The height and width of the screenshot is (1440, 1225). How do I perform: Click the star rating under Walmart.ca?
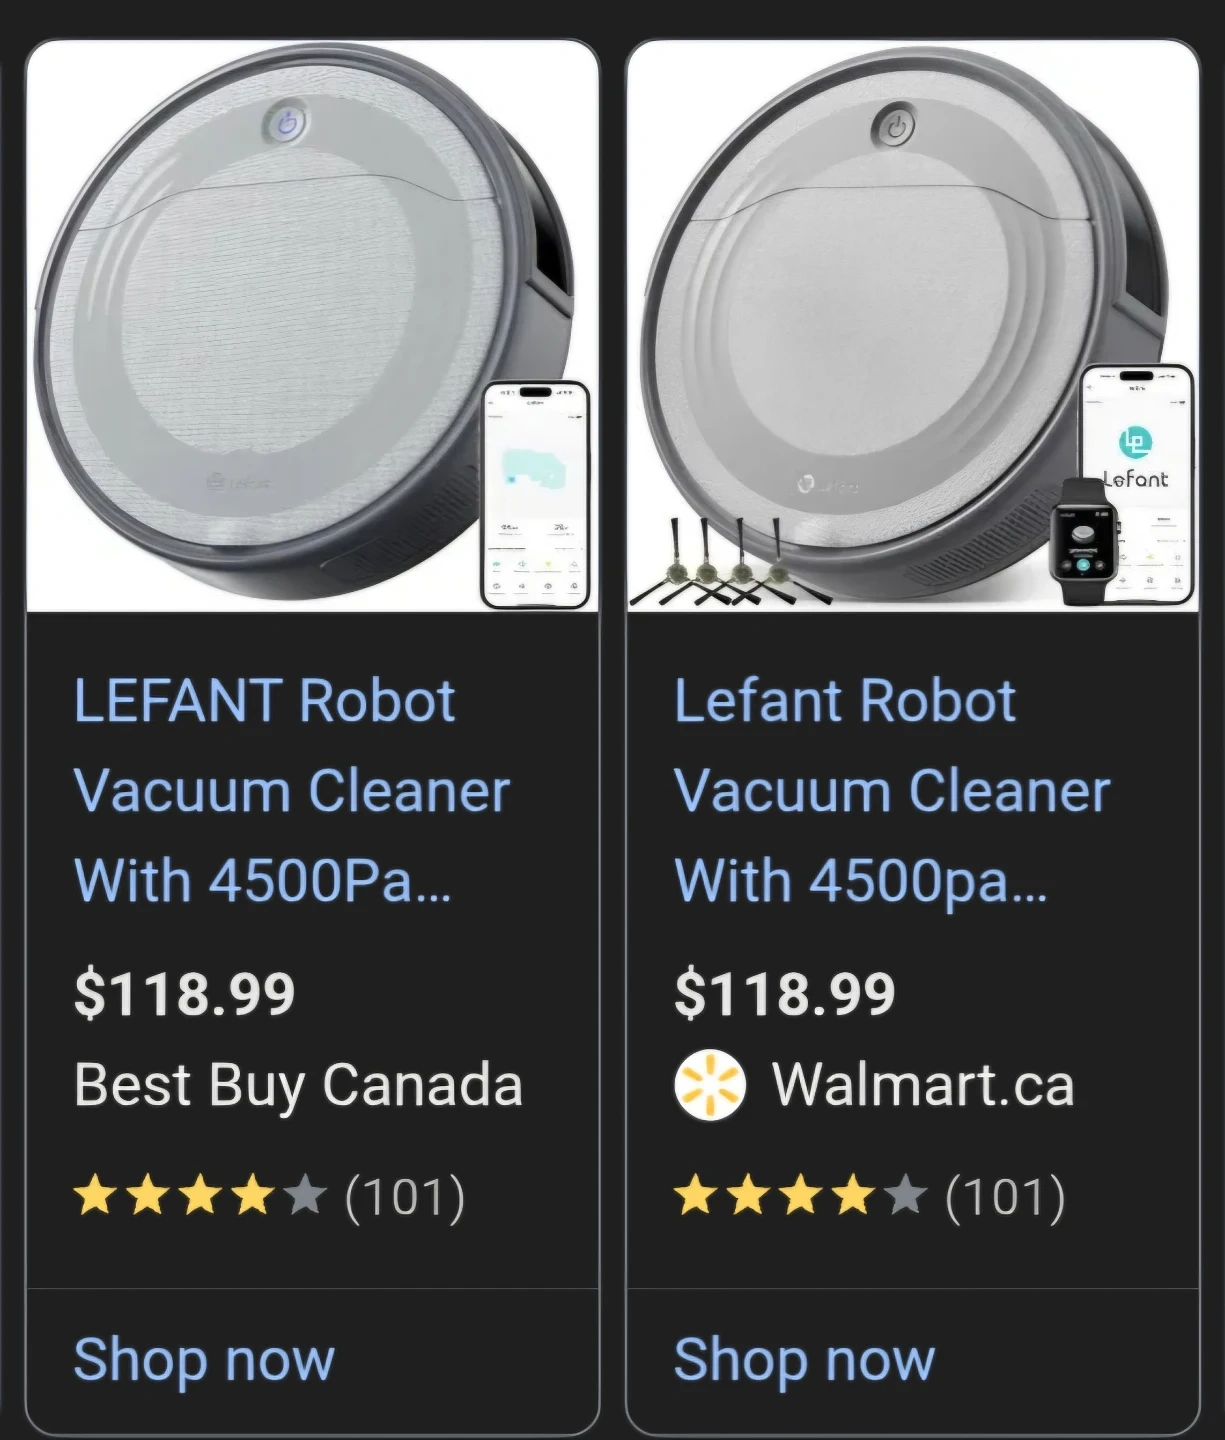click(x=800, y=1196)
